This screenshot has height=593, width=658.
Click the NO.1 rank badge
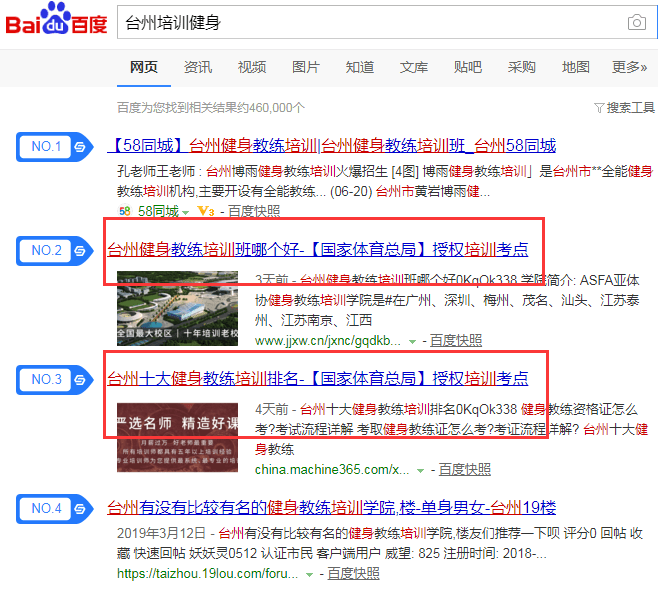click(54, 146)
